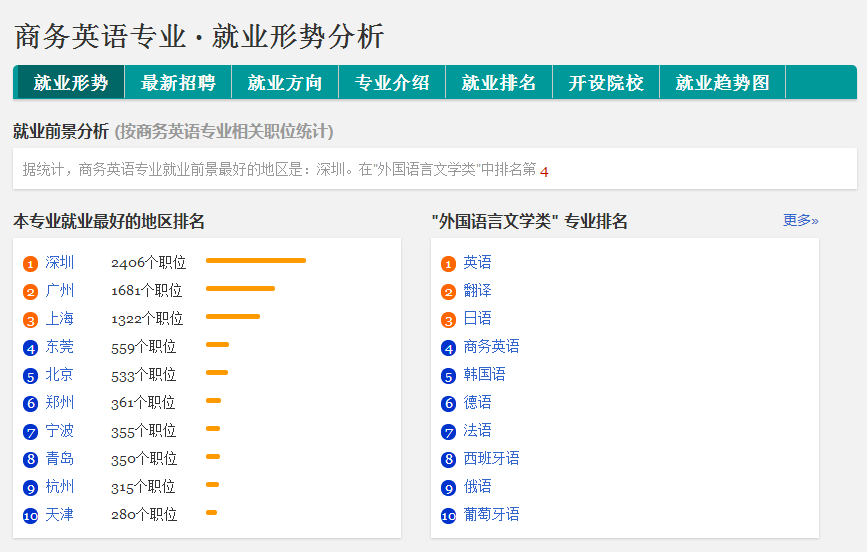This screenshot has width=867, height=552.
Task: Go to the 就业方向 tab
Action: tap(285, 82)
